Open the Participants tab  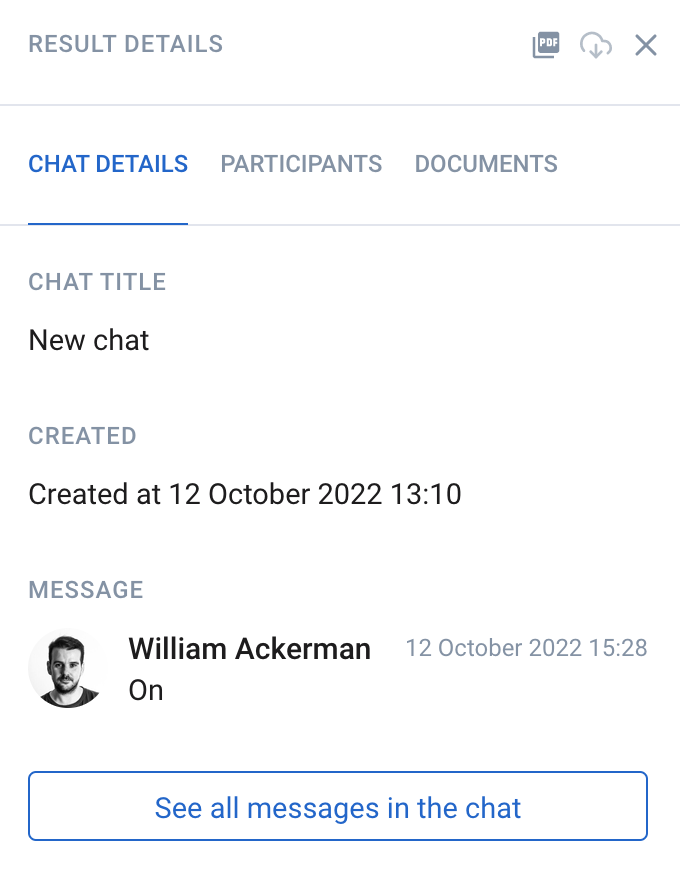click(x=301, y=164)
